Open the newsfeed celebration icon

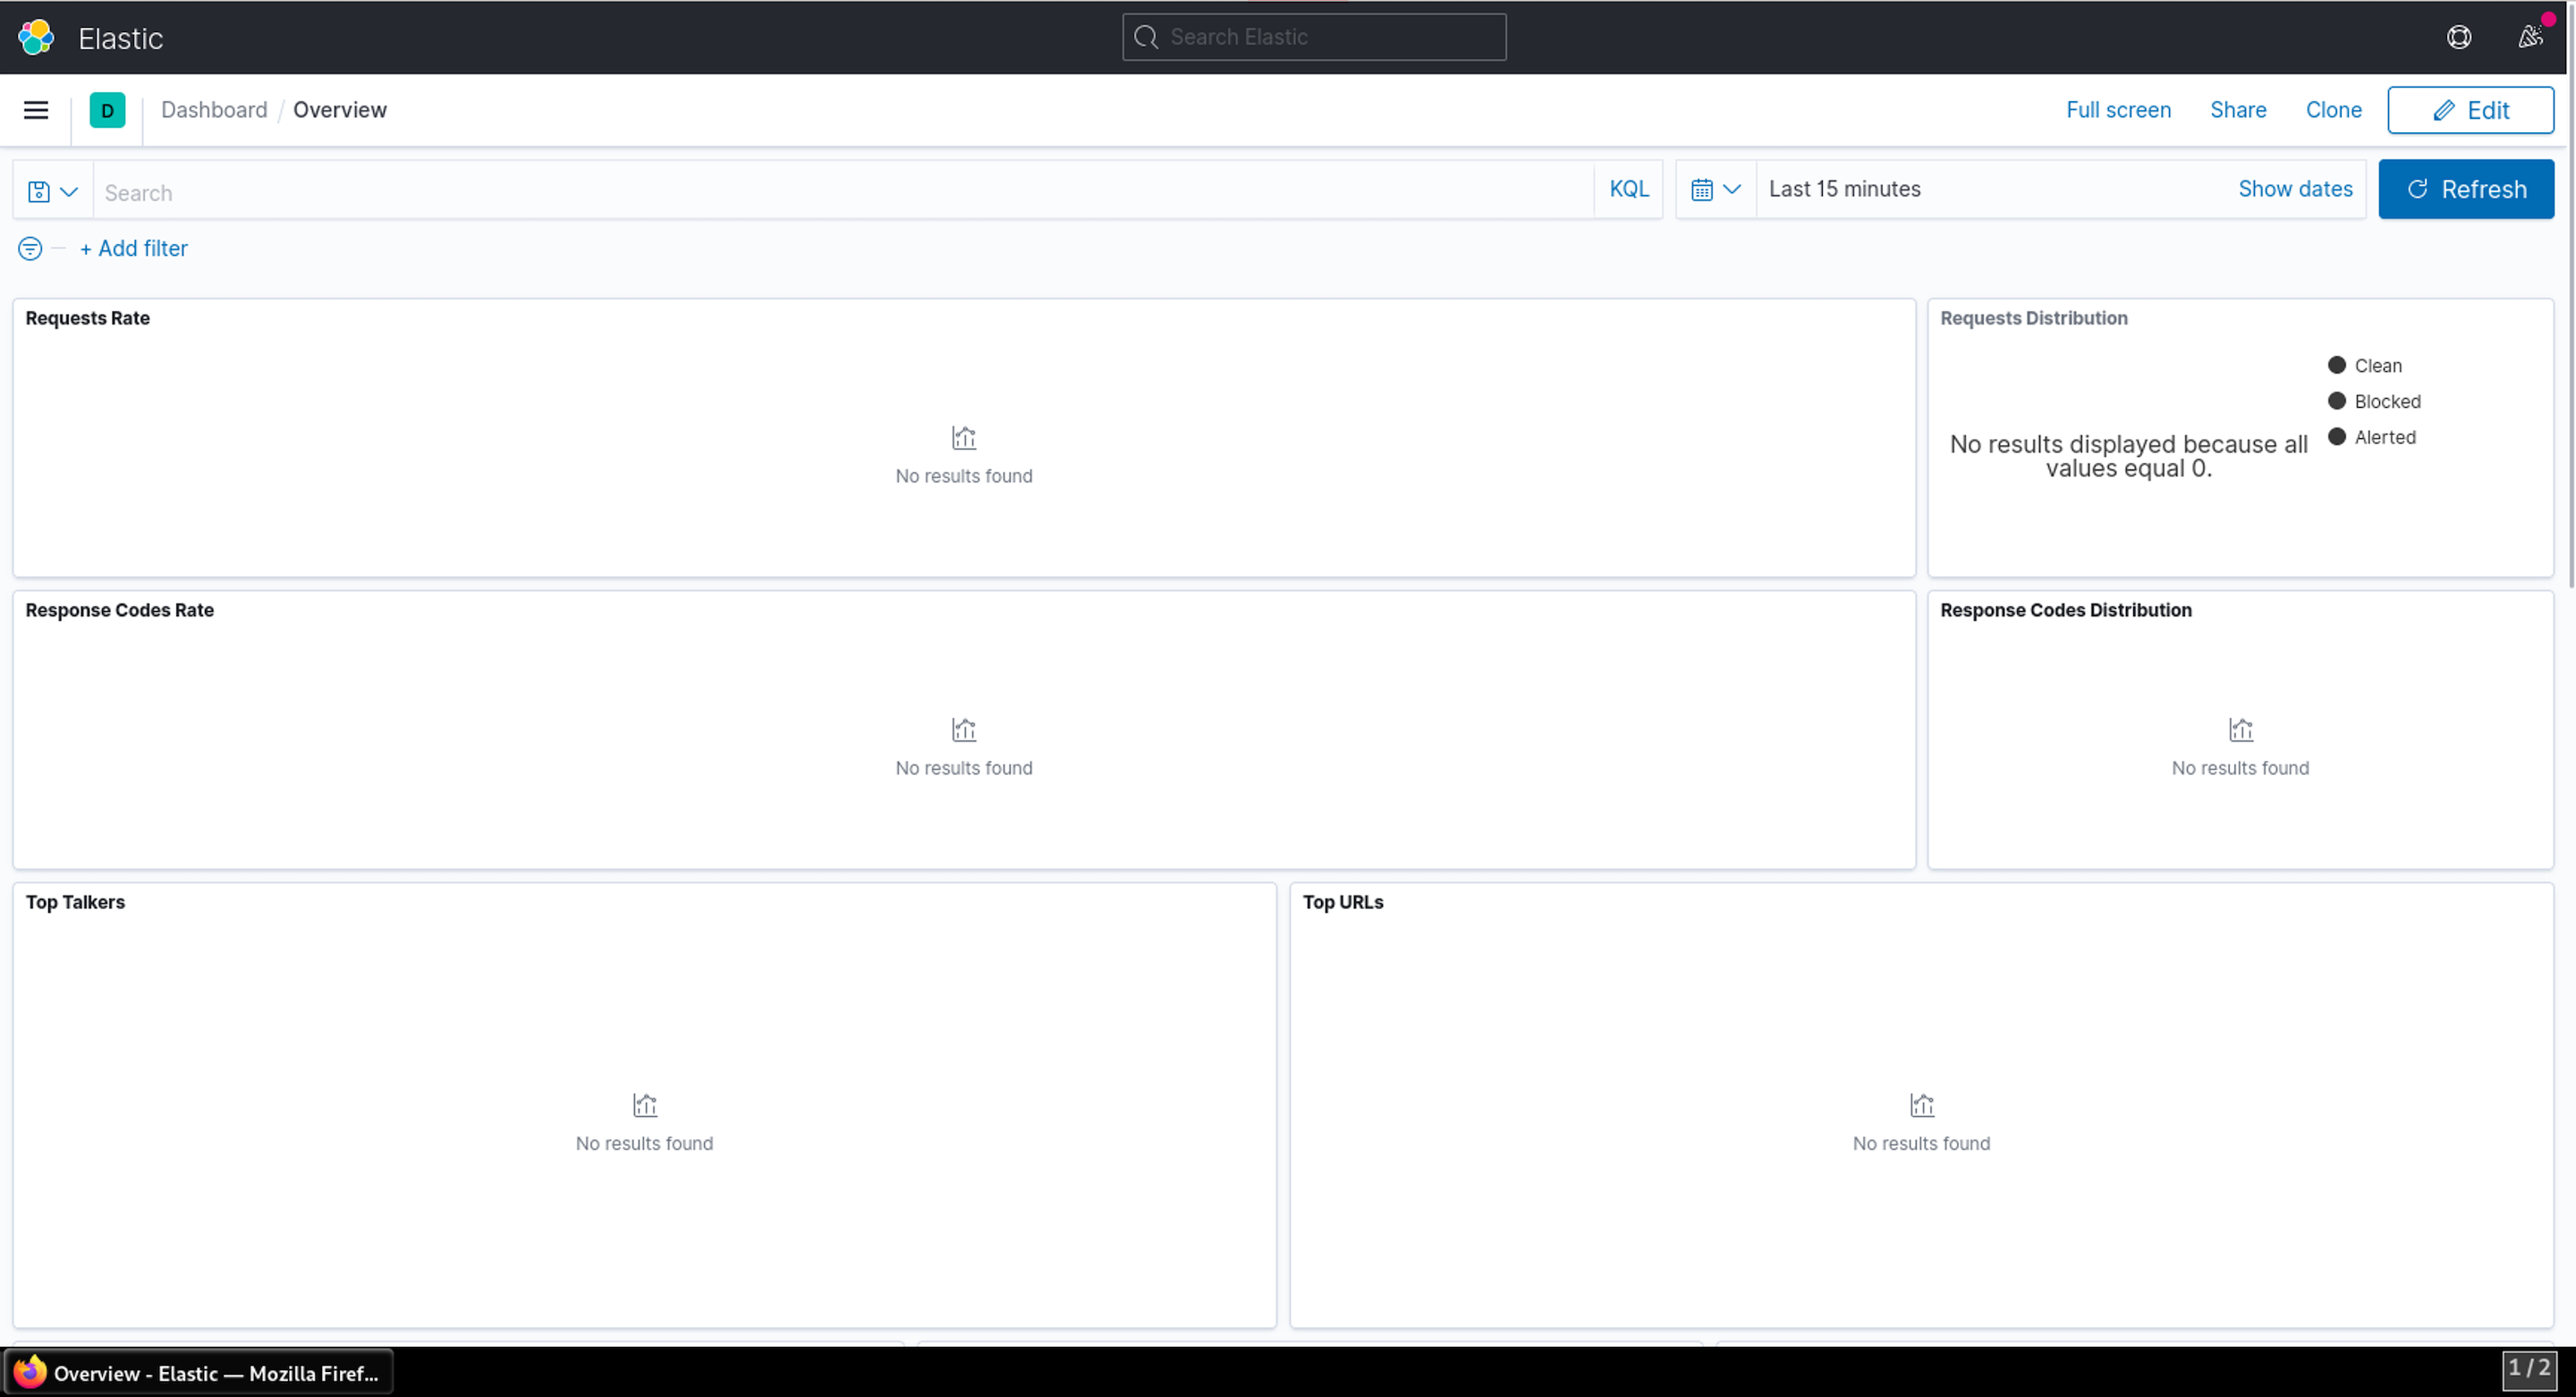[x=2530, y=37]
